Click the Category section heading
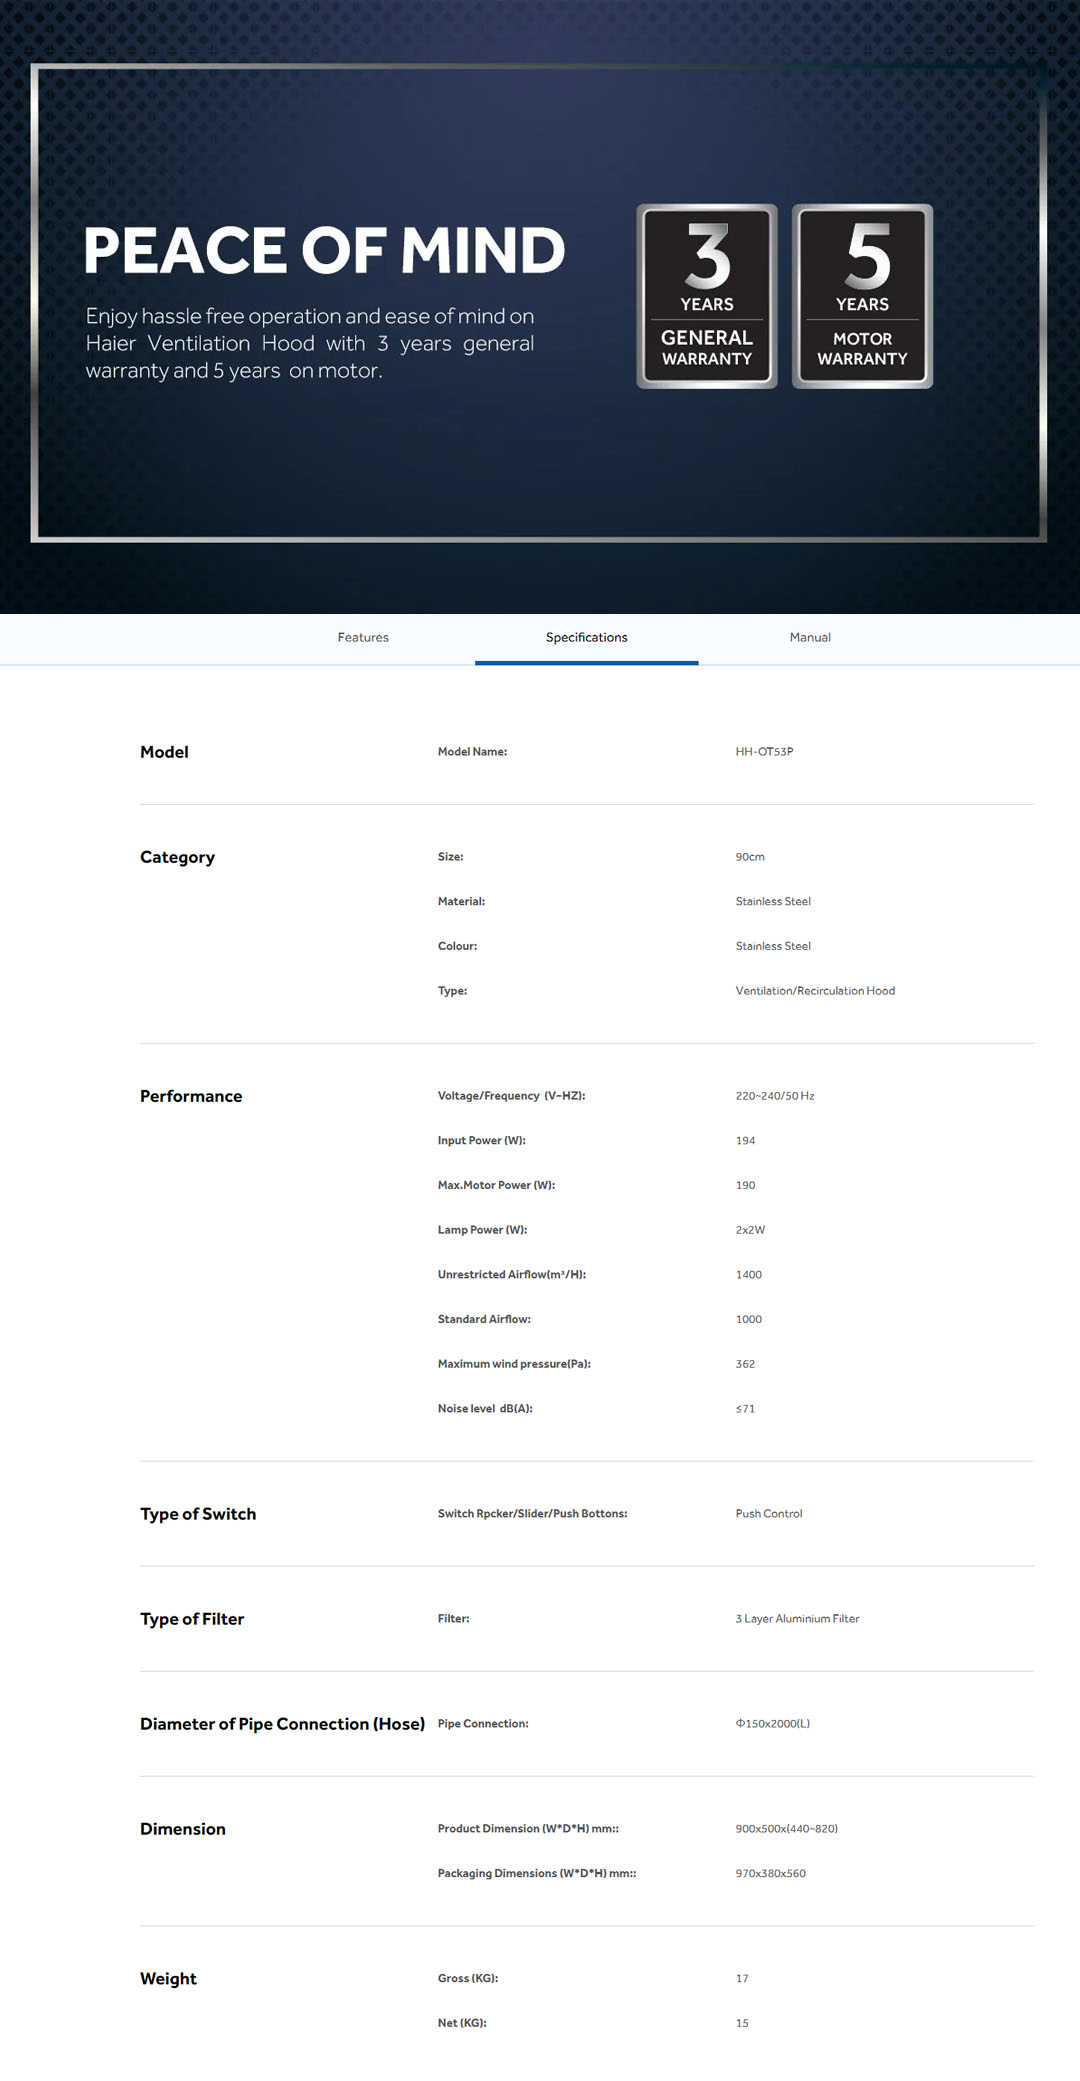This screenshot has width=1080, height=2081. [x=177, y=857]
